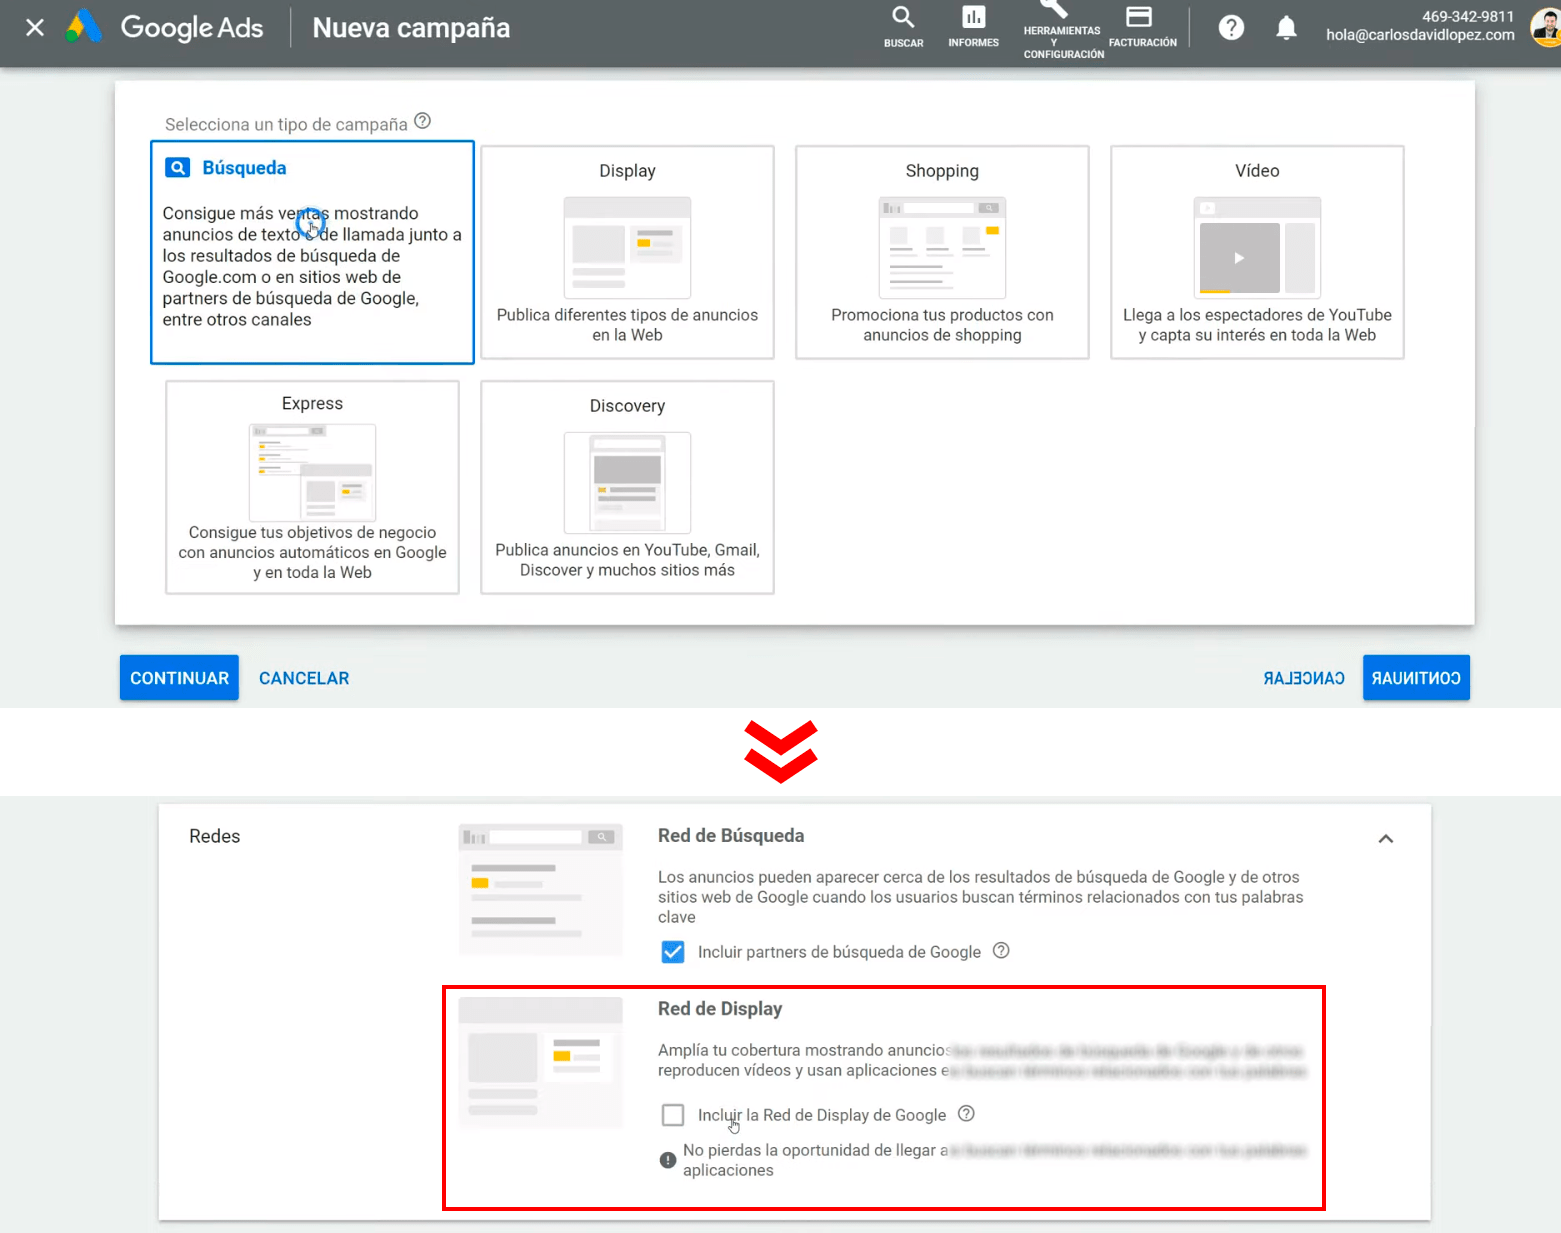Click the Red de Display illustration
This screenshot has width=1561, height=1233.
pyautogui.click(x=540, y=1062)
